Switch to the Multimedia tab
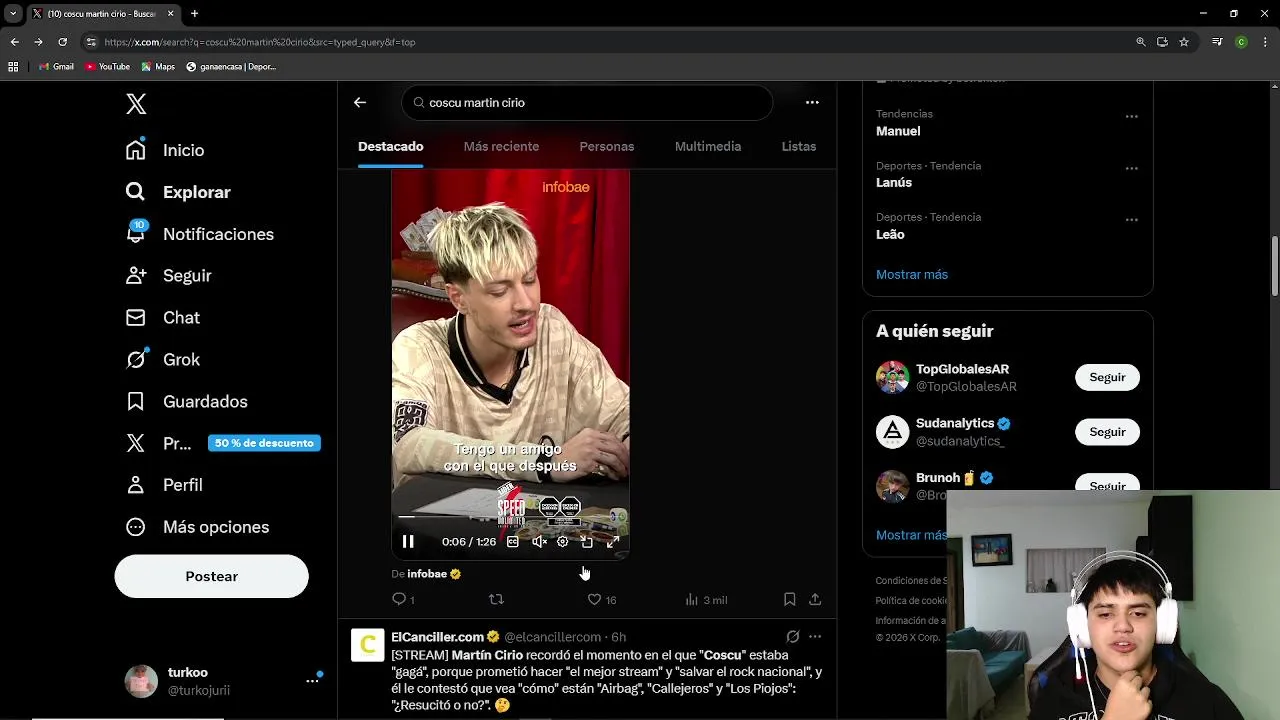1280x720 pixels. point(708,147)
